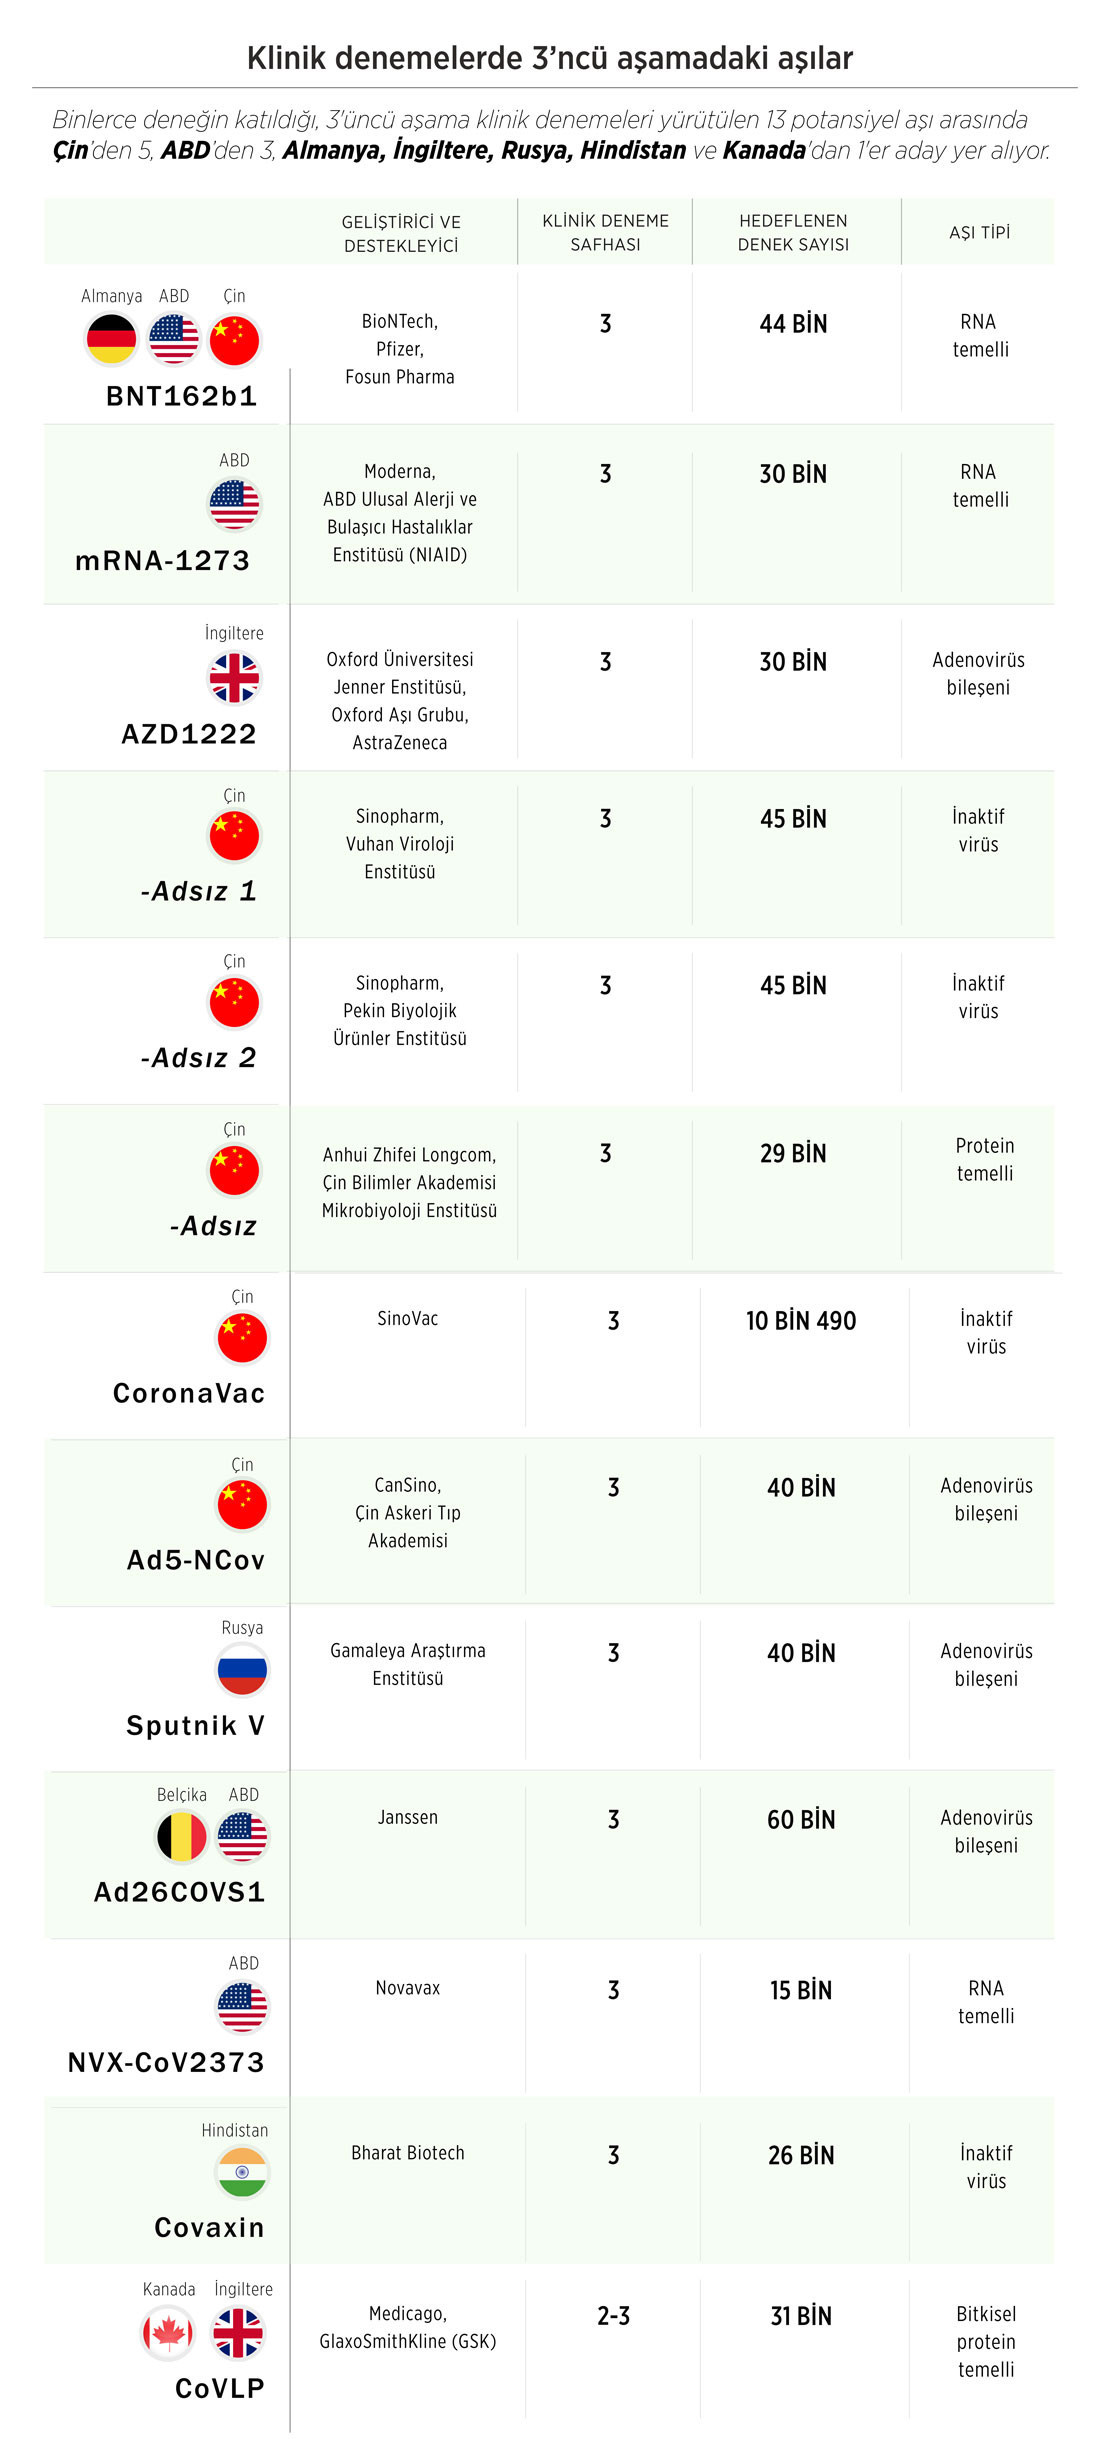Select the CoronaVac vaccine name
This screenshot has width=1100, height=2439.
click(189, 1394)
